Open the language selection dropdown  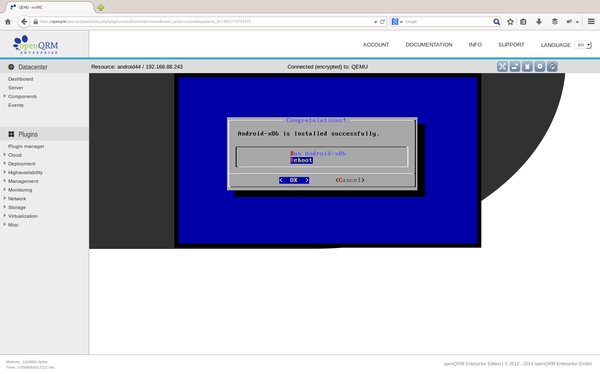point(583,45)
